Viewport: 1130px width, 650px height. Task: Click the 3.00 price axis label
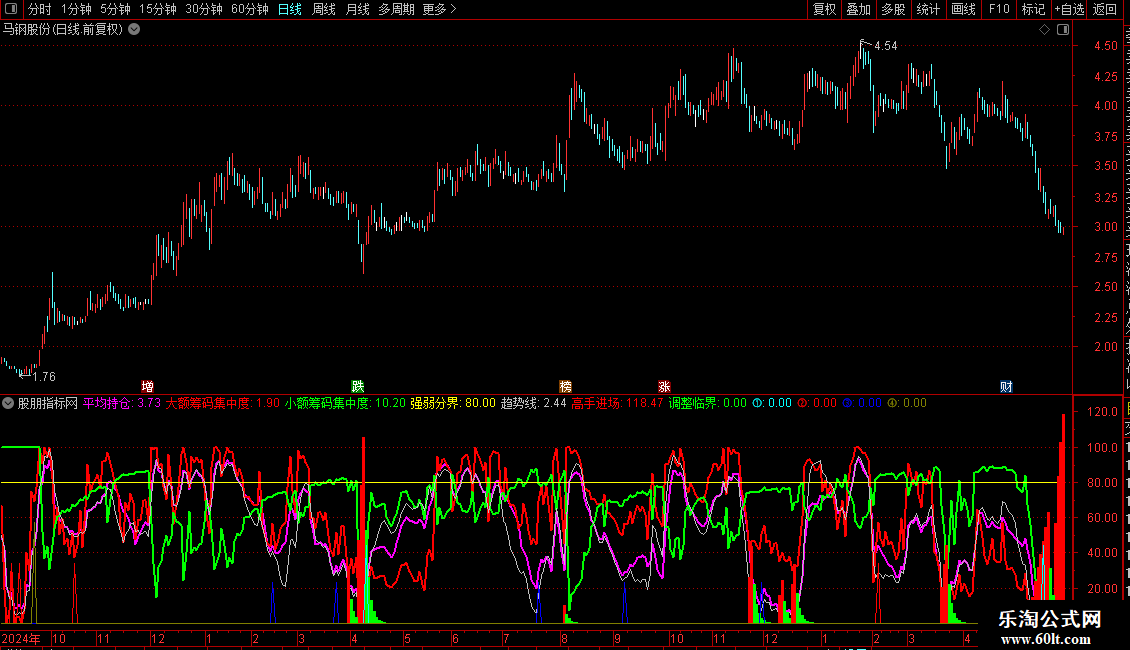[1105, 226]
